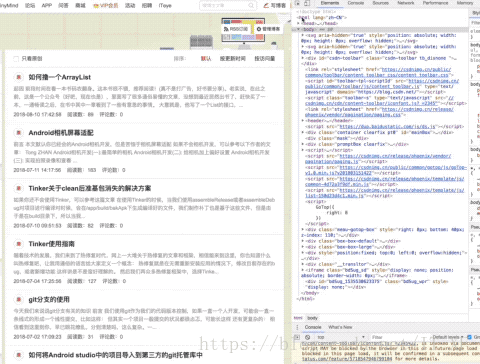
Task: Clear the console with the clear icon
Action: click(307, 337)
